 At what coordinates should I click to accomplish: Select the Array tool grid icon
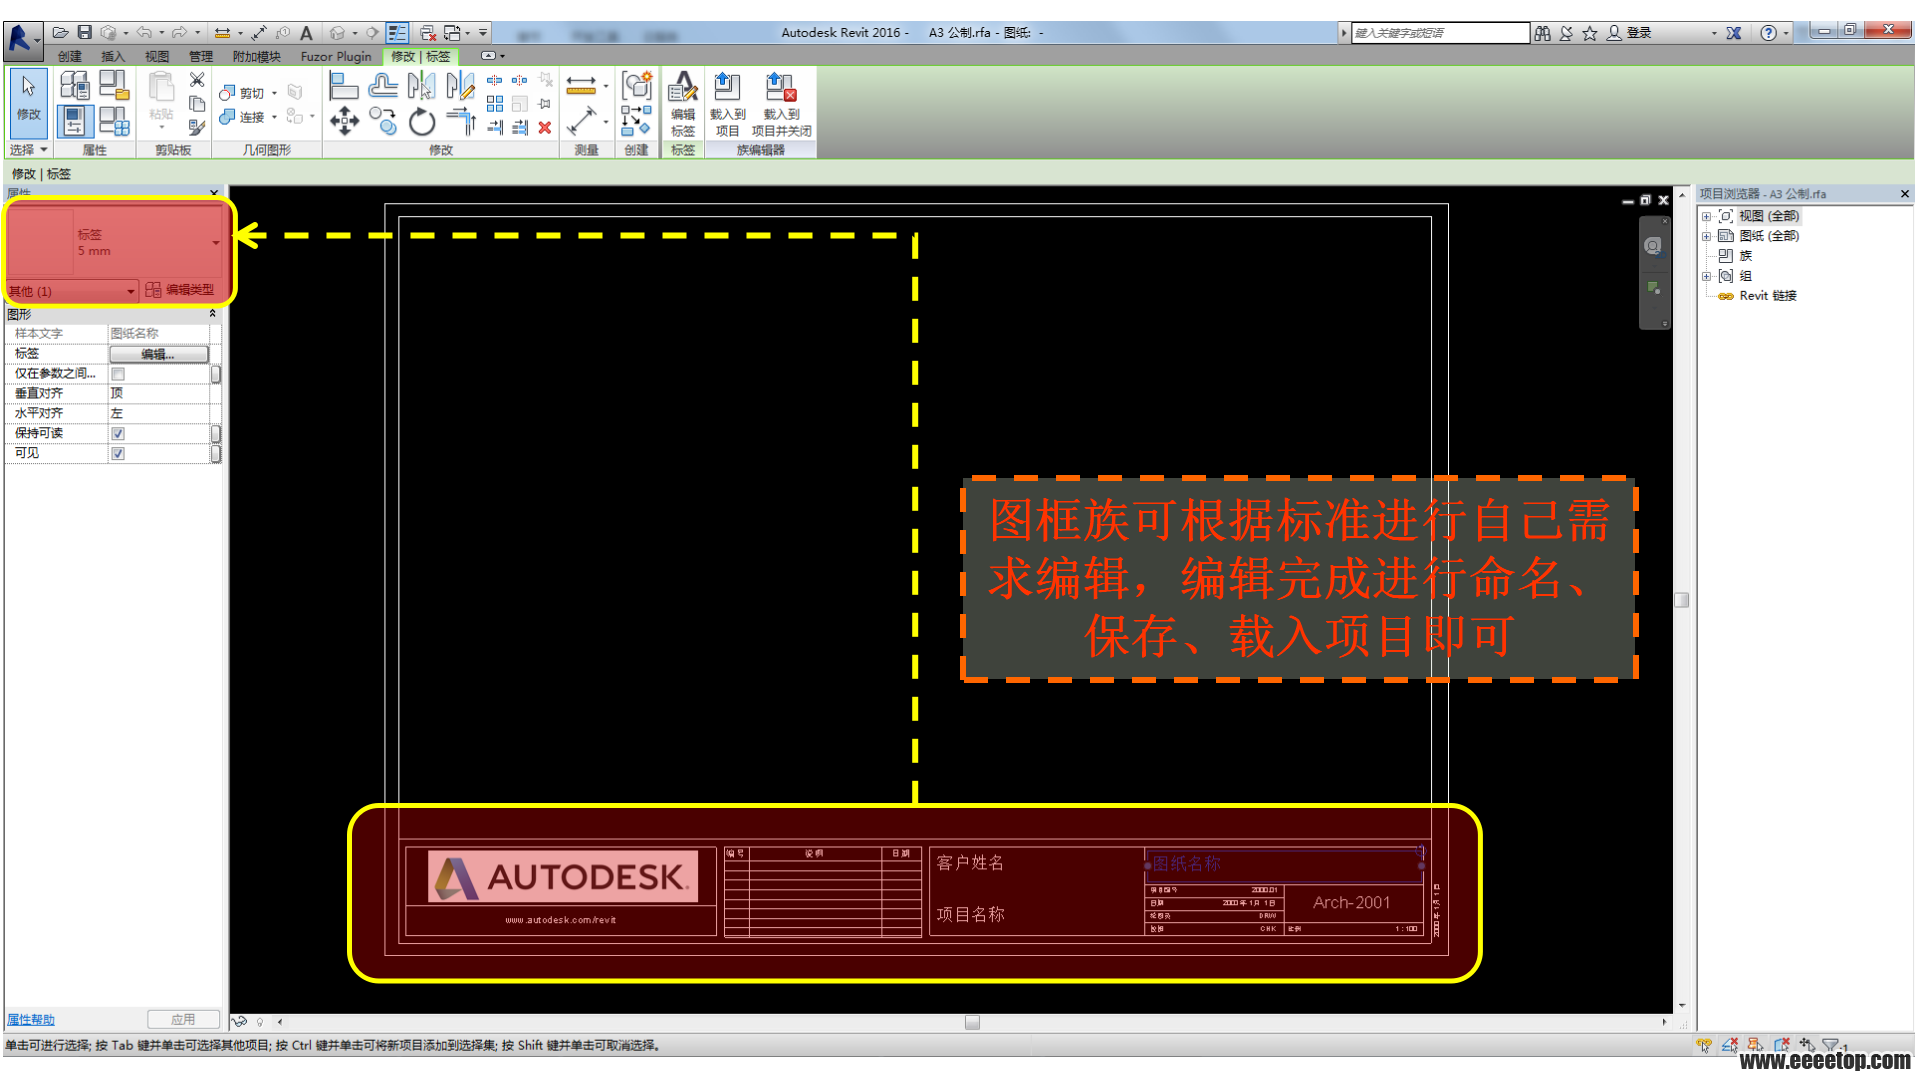(495, 103)
